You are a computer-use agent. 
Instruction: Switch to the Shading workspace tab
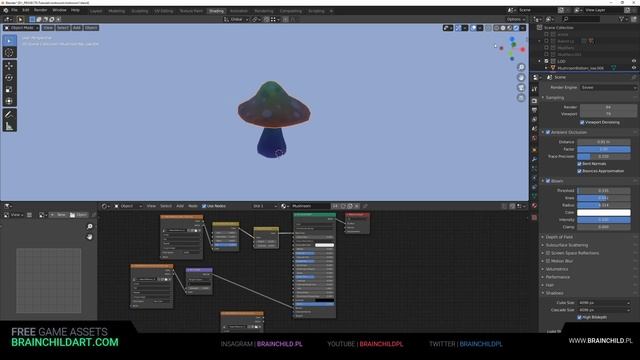pos(216,11)
